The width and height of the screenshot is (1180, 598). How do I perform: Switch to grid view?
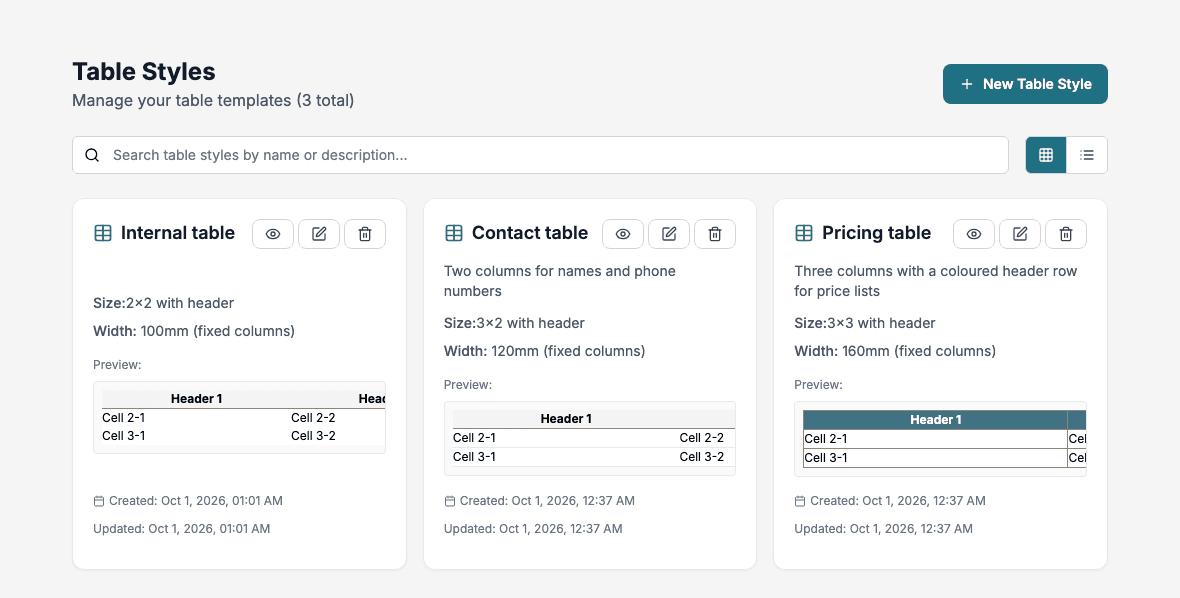click(1046, 155)
